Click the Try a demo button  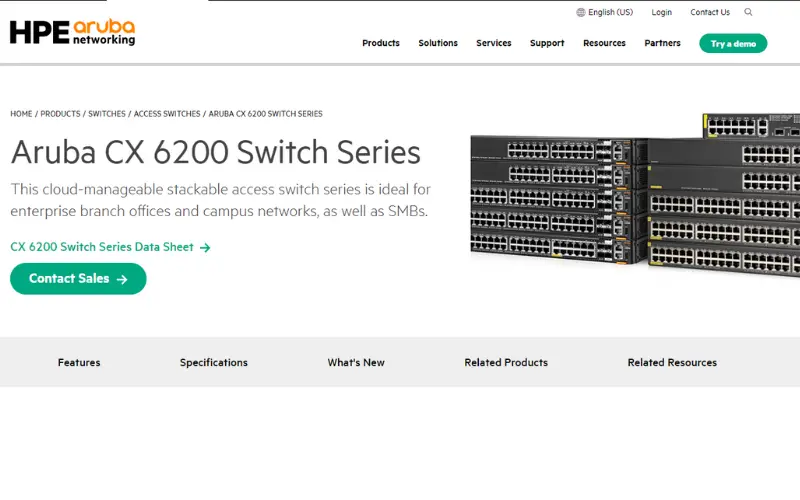click(x=733, y=43)
